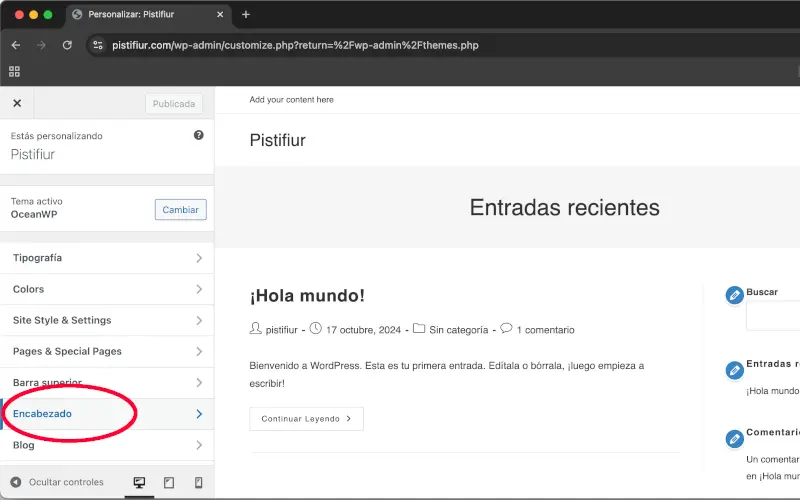The width and height of the screenshot is (800, 500).
Task: Click edit pencil icon next to Buscar widget
Action: (x=735, y=295)
